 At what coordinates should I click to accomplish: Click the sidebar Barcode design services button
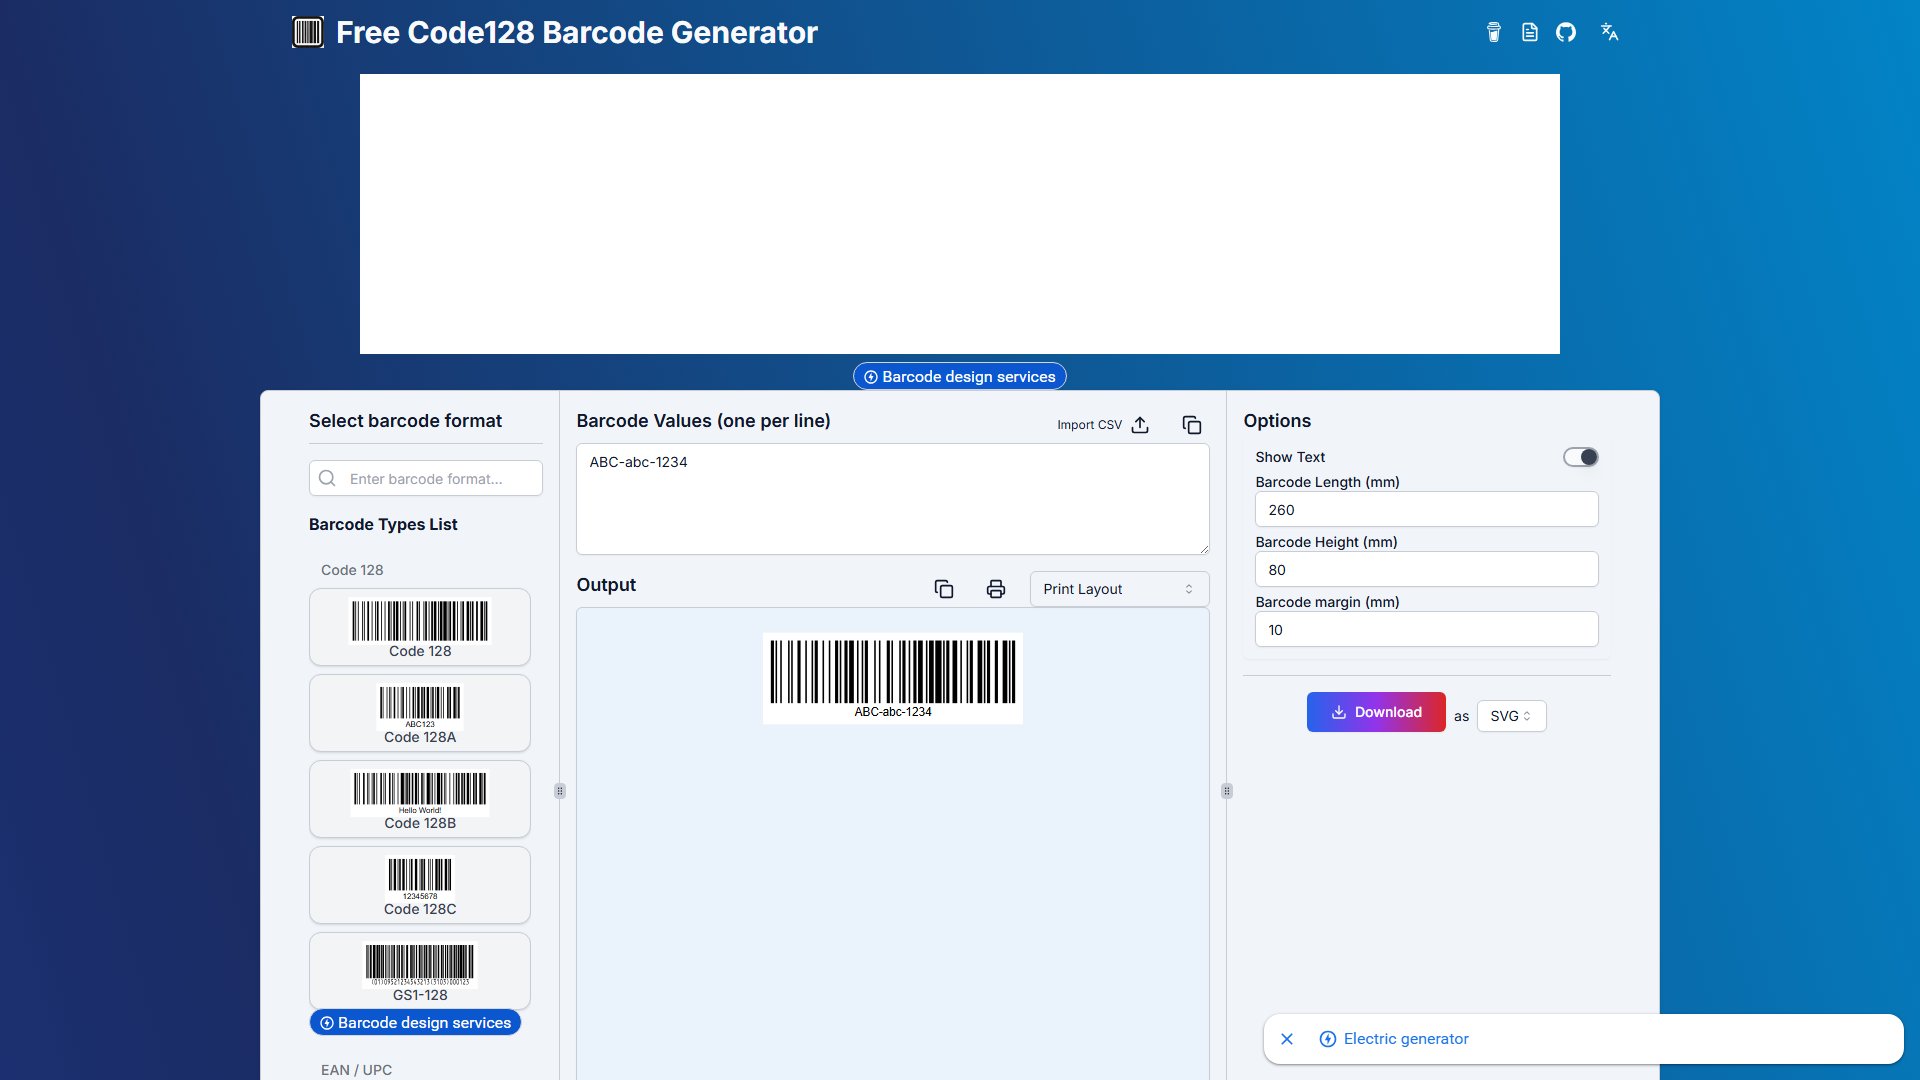[x=415, y=1023]
